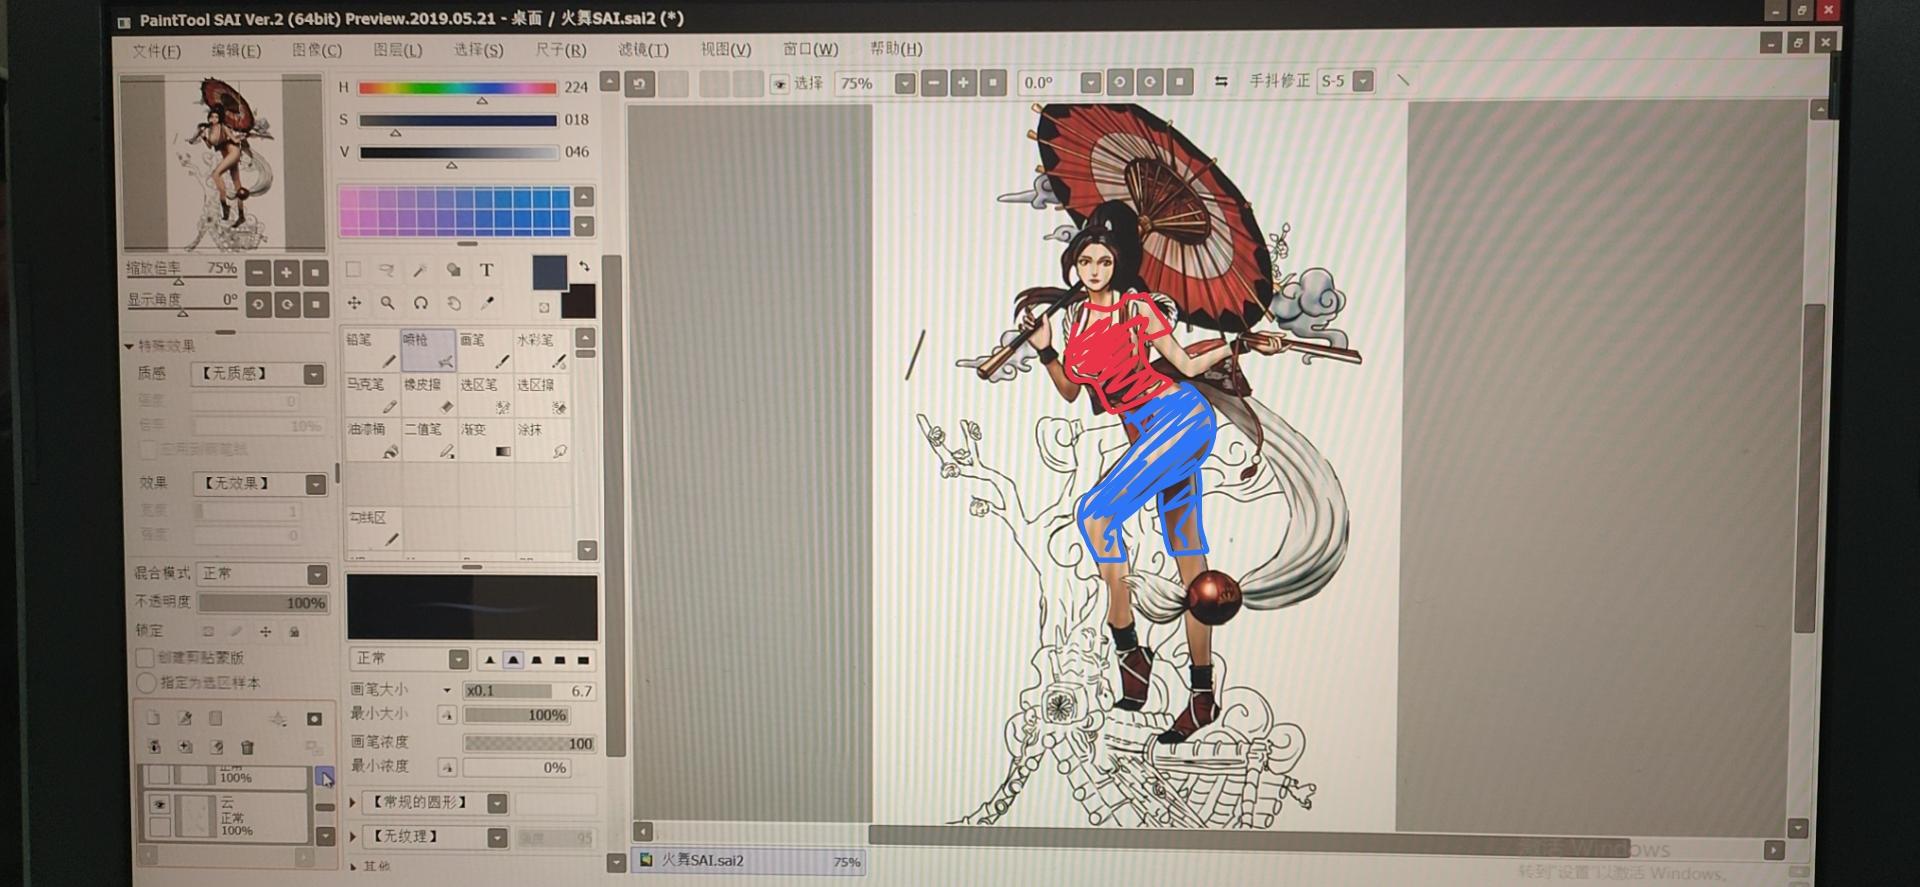Image resolution: width=1920 pixels, height=887 pixels.
Task: Select the 油漆桶 bucket tool
Action: (x=372, y=440)
